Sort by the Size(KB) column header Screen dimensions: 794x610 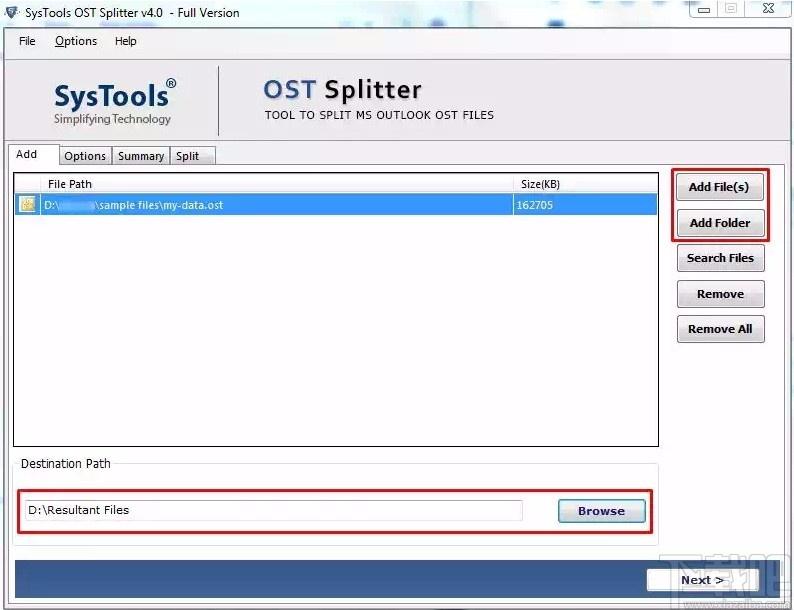(585, 184)
